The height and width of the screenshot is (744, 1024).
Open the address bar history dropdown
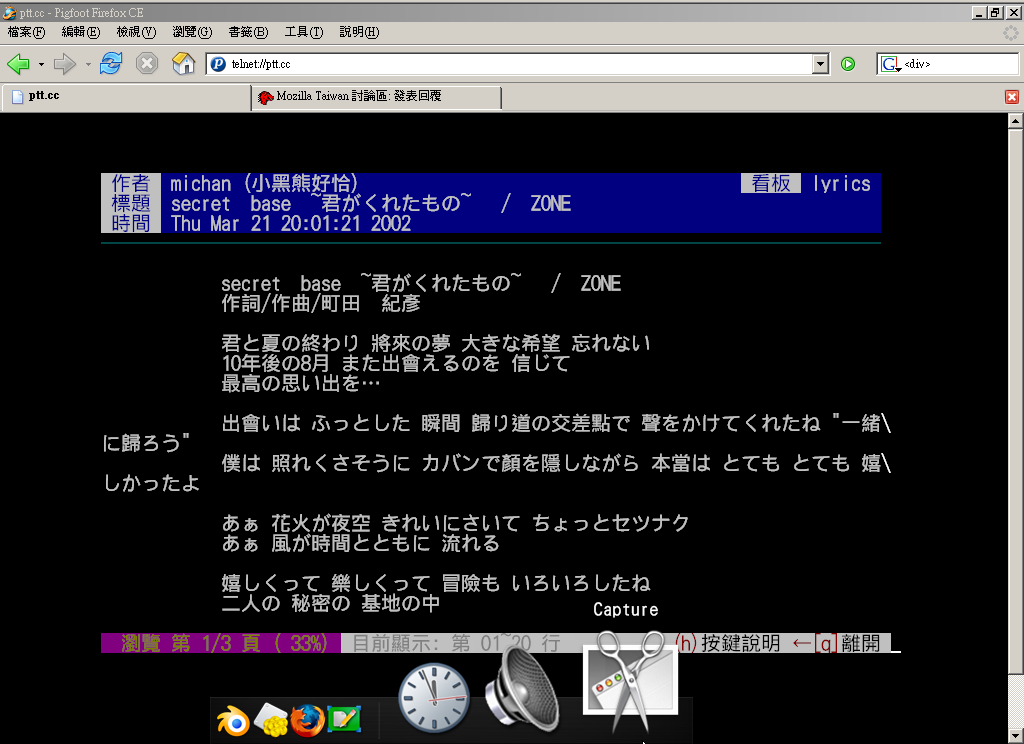tap(821, 64)
